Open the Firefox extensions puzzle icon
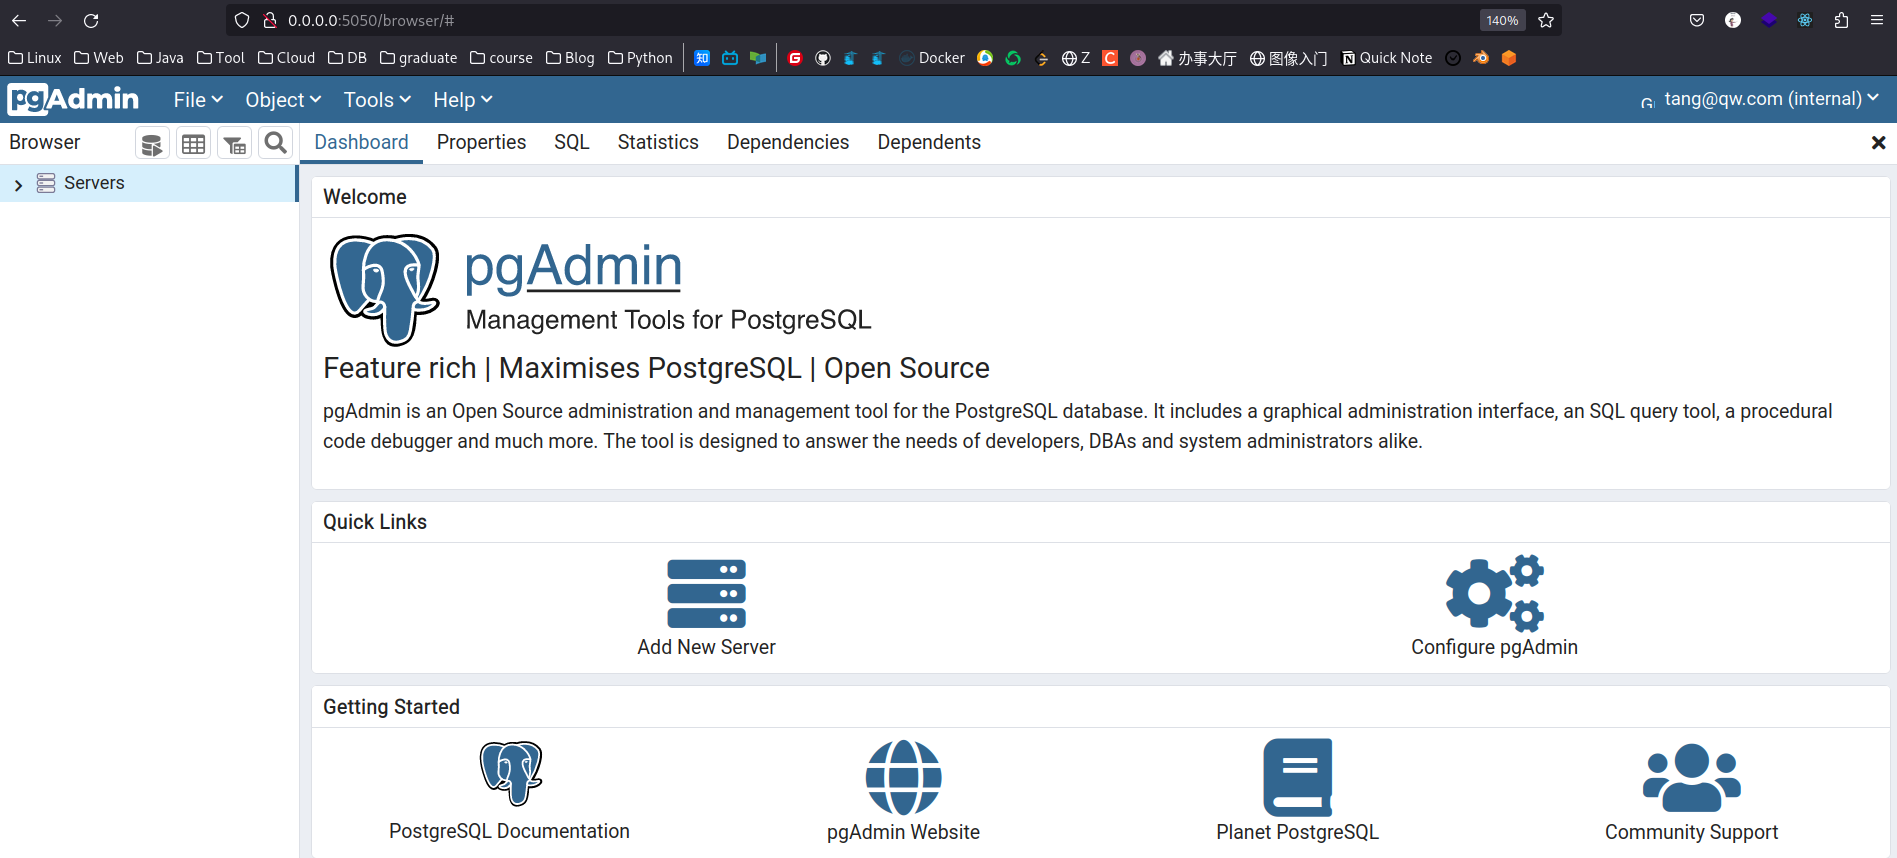The width and height of the screenshot is (1897, 858). 1841,20
